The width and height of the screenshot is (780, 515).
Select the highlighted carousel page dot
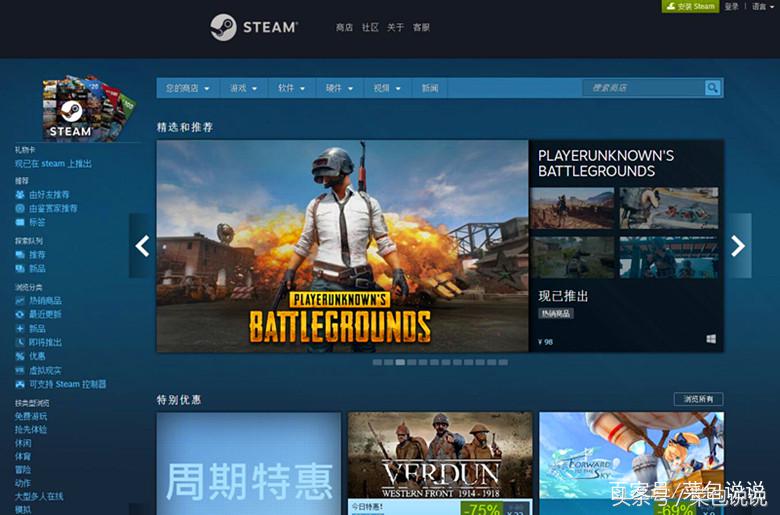click(x=400, y=362)
